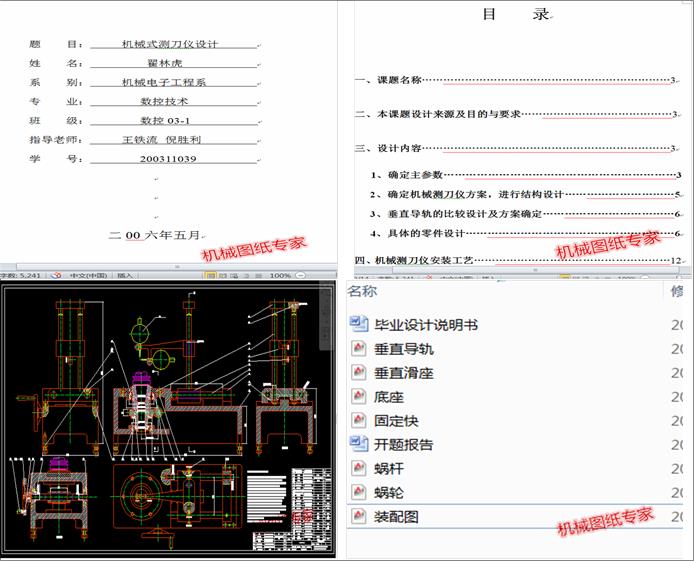Click the class text 数控 03-1
This screenshot has width=694, height=561.
click(165, 120)
